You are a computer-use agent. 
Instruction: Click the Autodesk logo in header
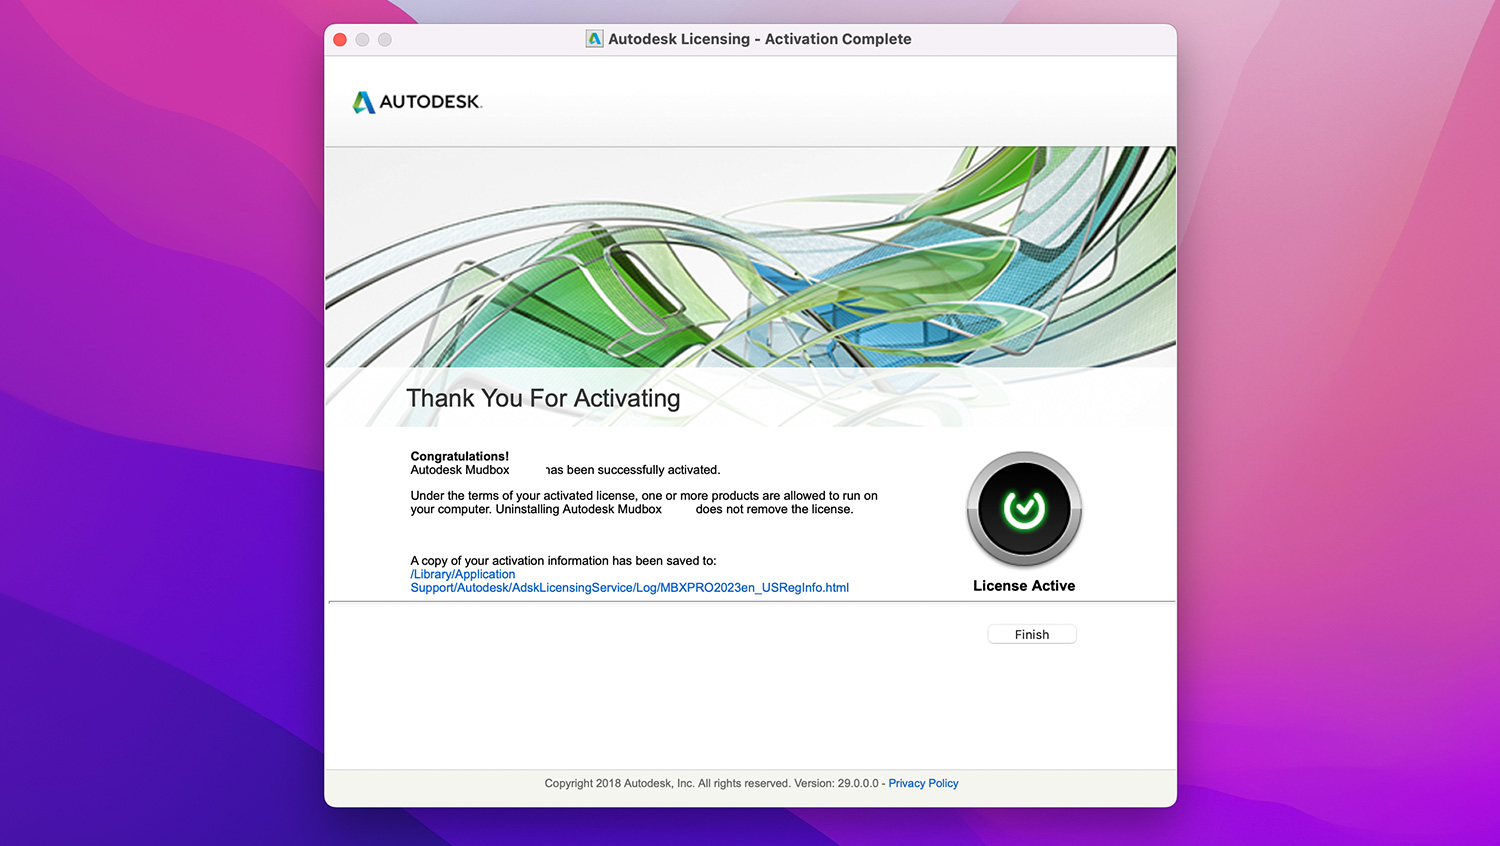[x=417, y=102]
